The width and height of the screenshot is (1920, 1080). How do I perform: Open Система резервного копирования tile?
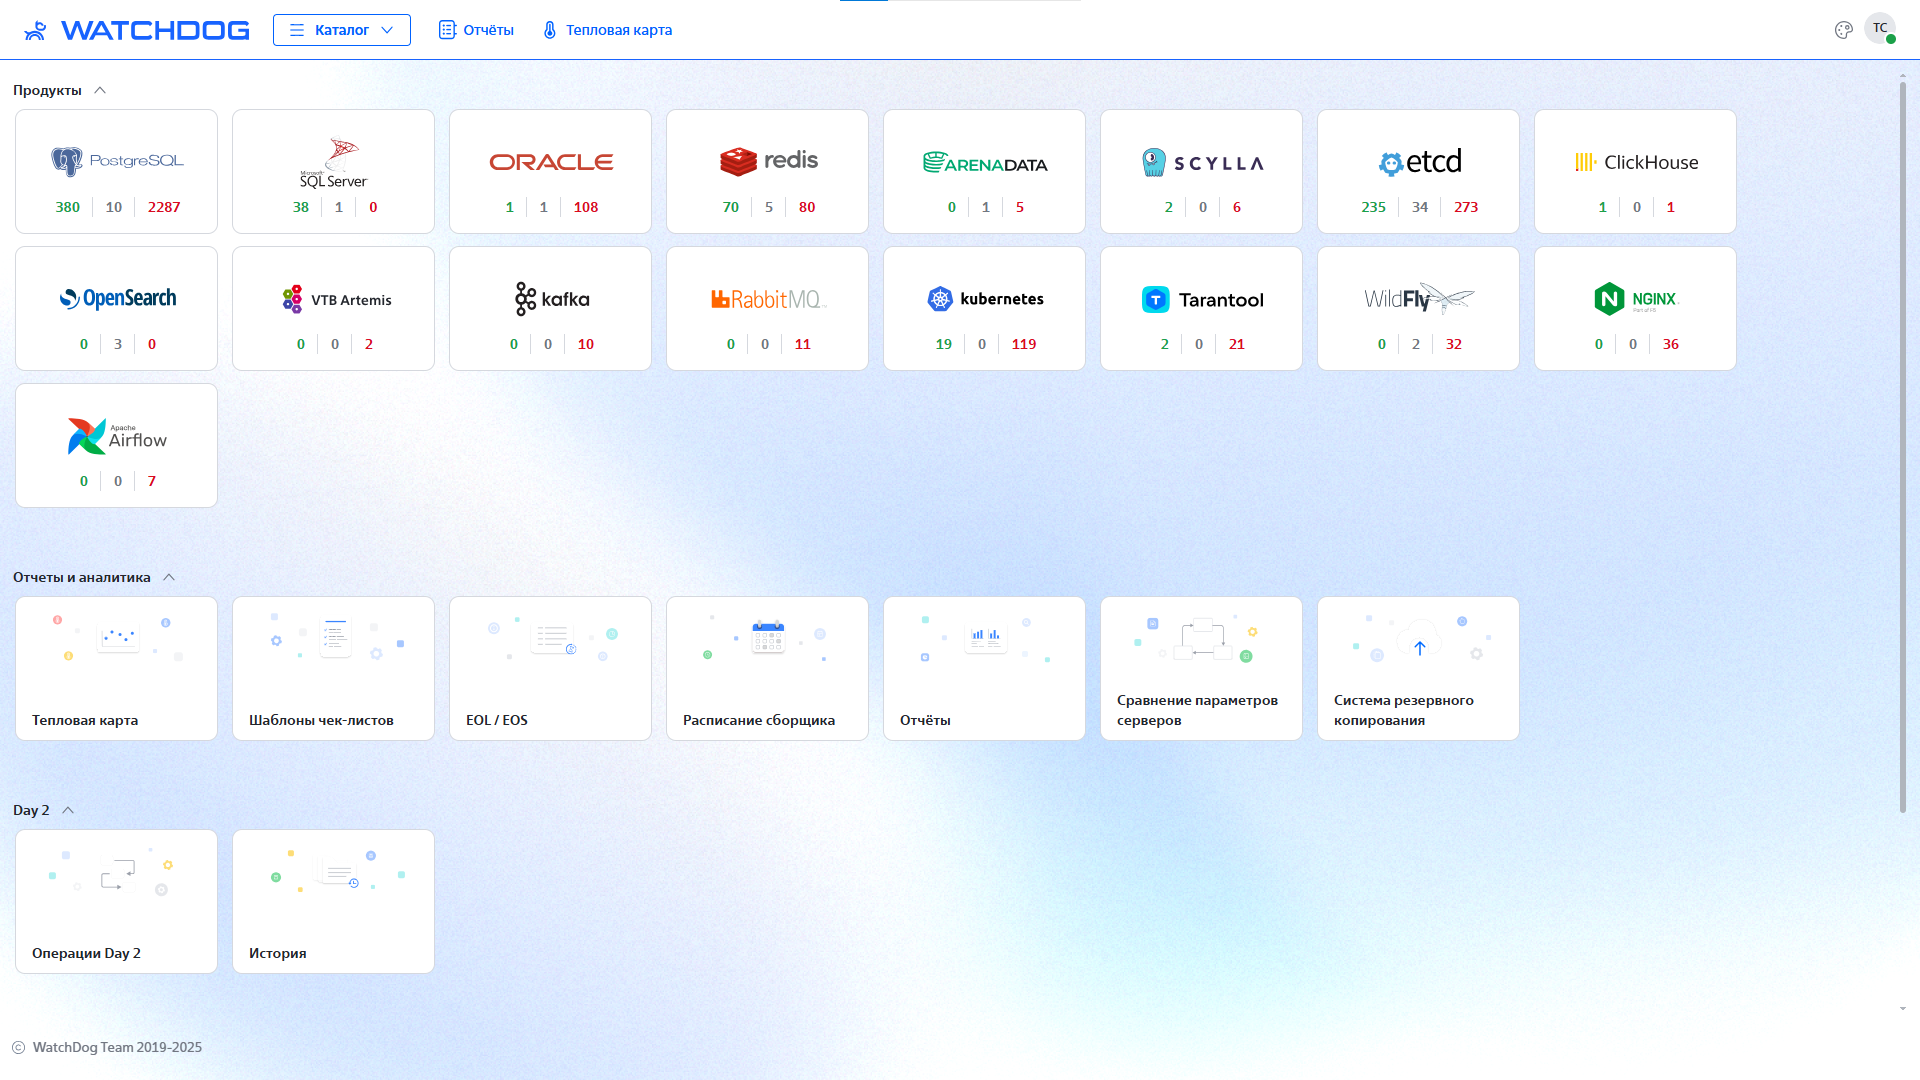coord(1418,668)
